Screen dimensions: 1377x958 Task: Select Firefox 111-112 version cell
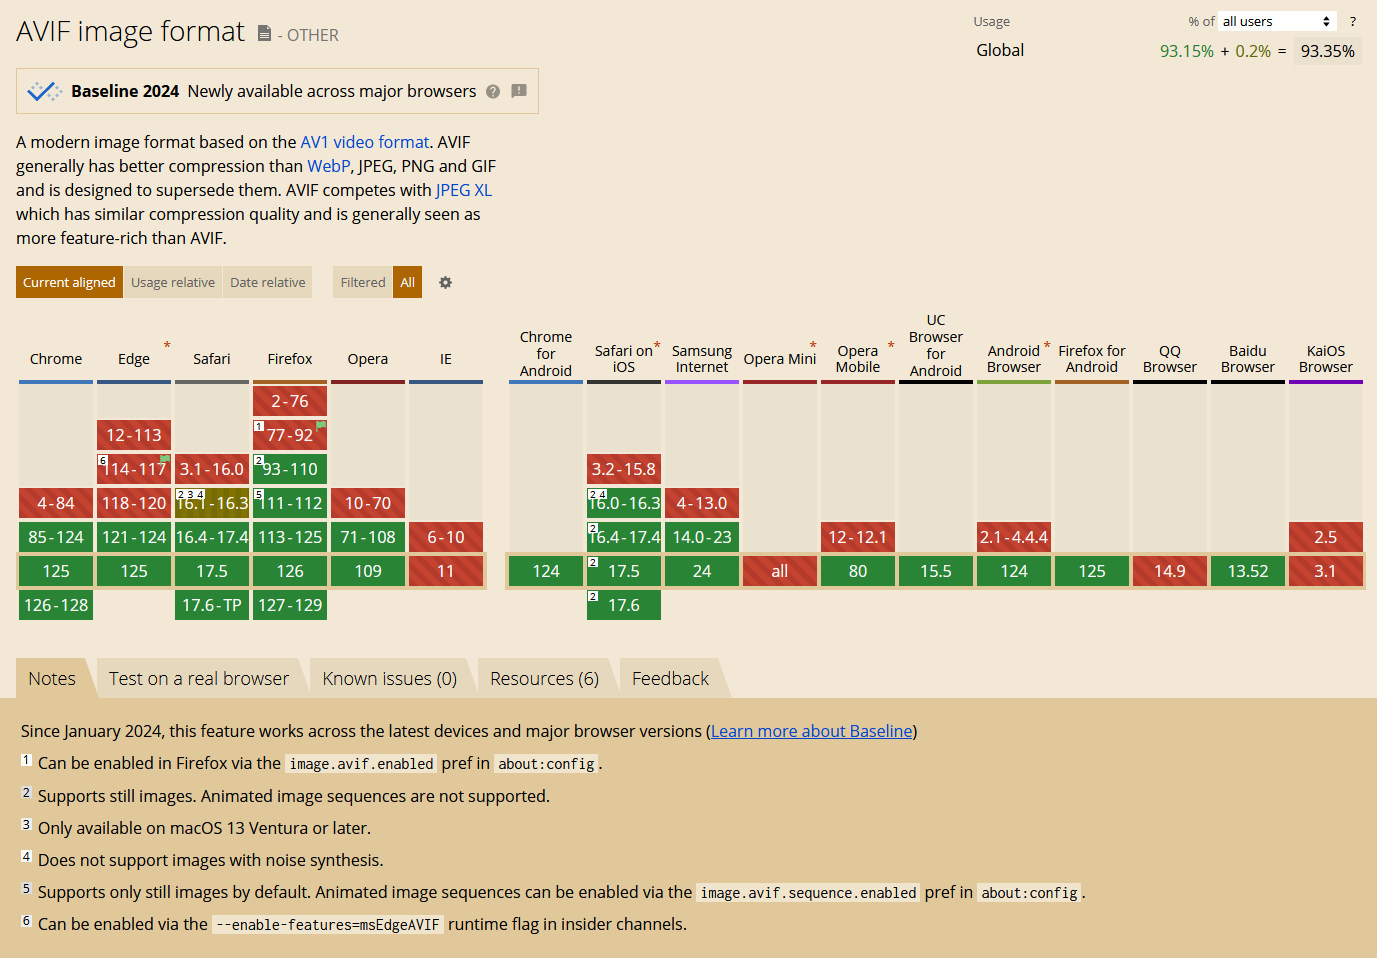tap(290, 503)
